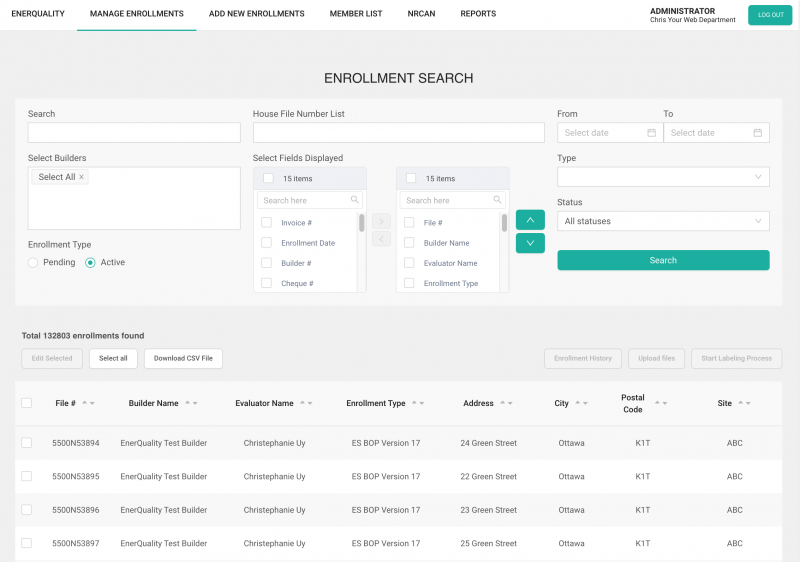This screenshot has width=800, height=562.
Task: Click address 22 Green Street
Action: (488, 476)
